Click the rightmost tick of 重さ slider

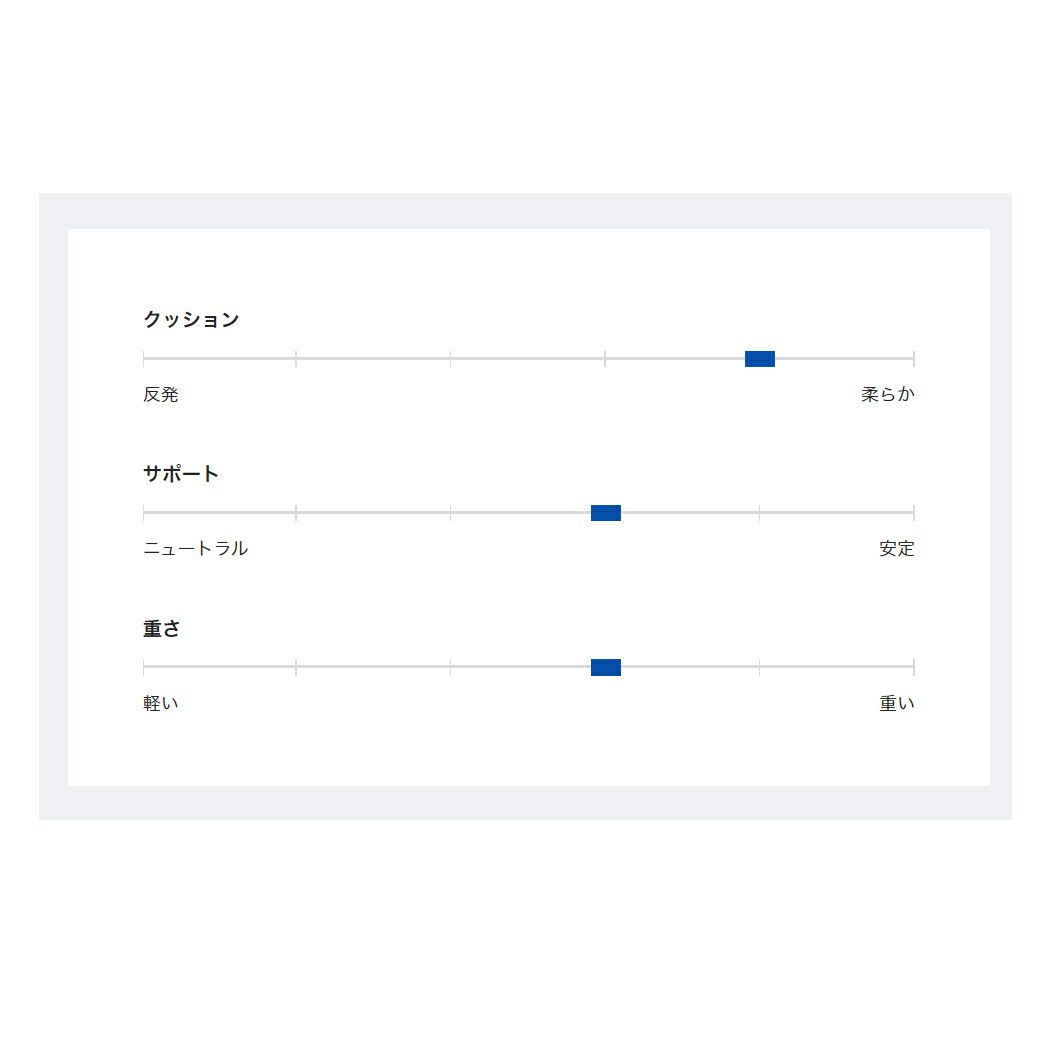[913, 667]
